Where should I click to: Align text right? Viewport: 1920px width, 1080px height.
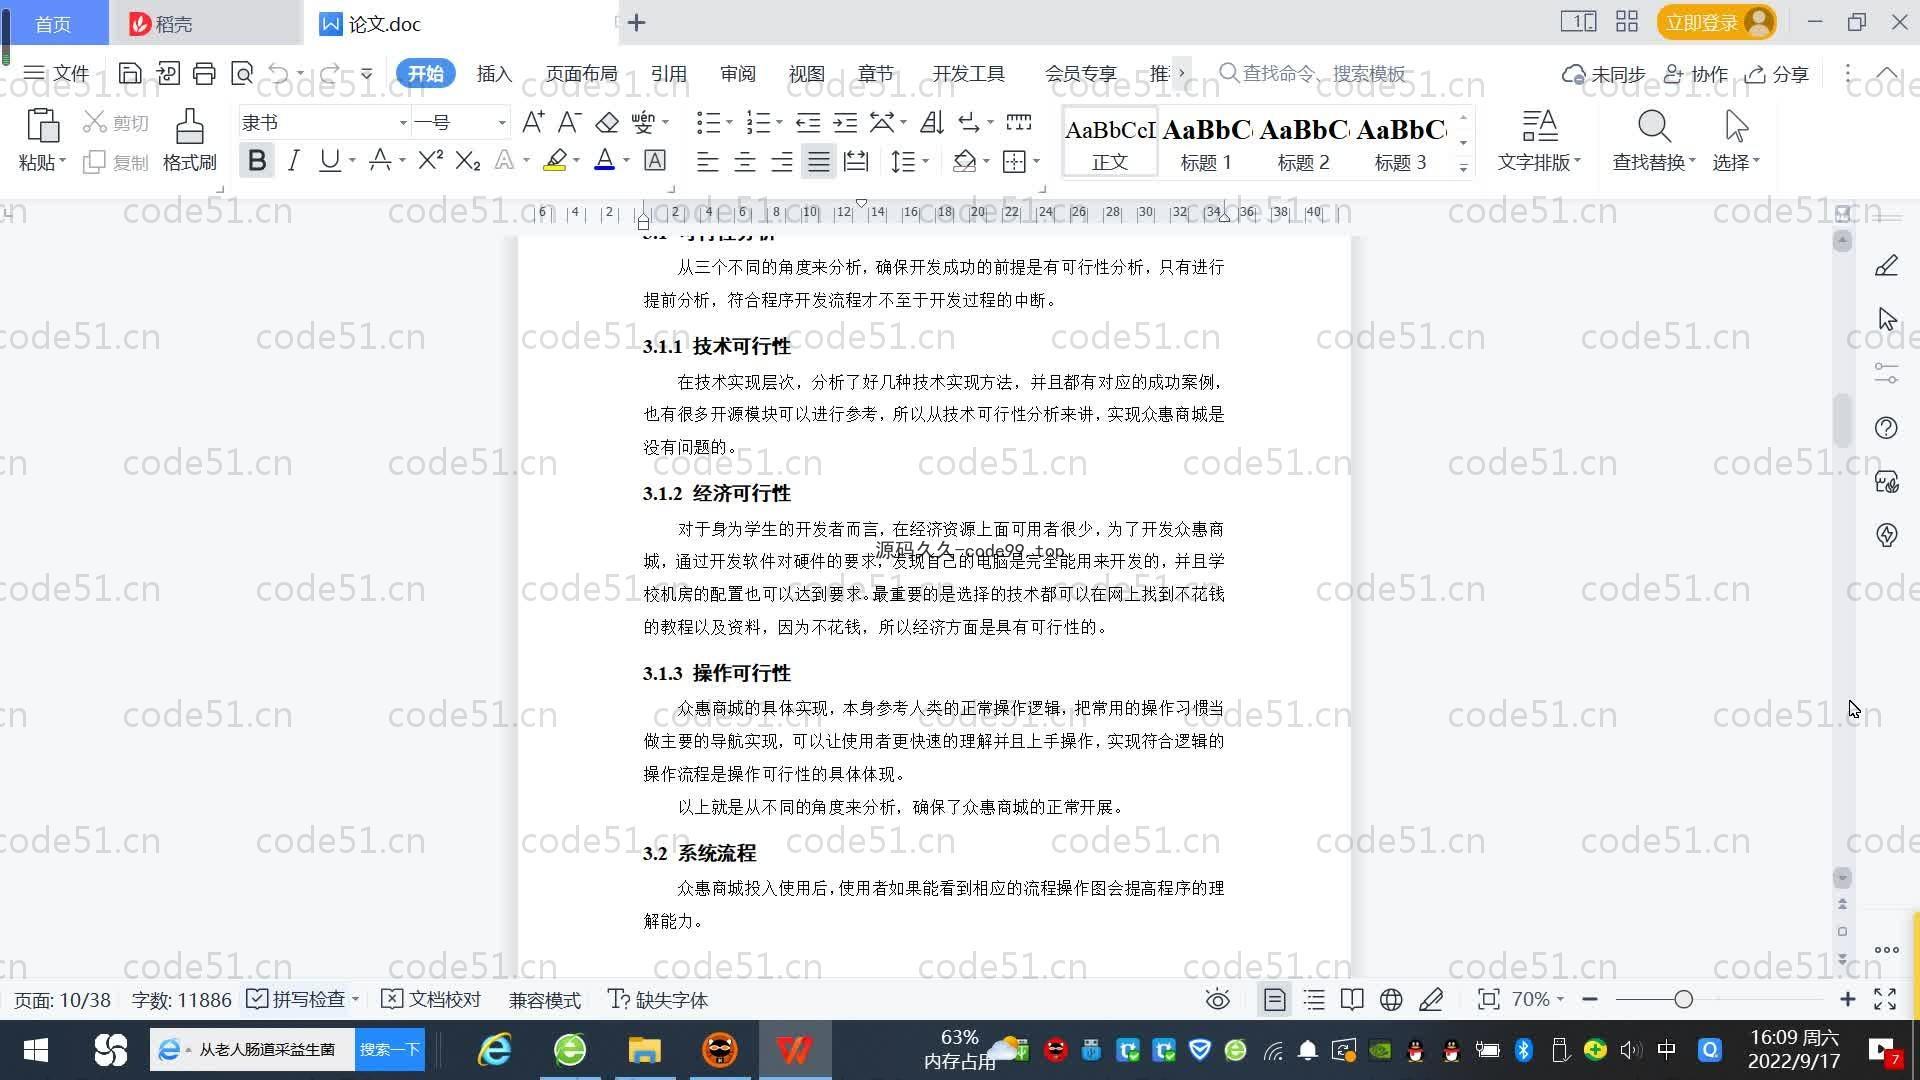coord(781,161)
